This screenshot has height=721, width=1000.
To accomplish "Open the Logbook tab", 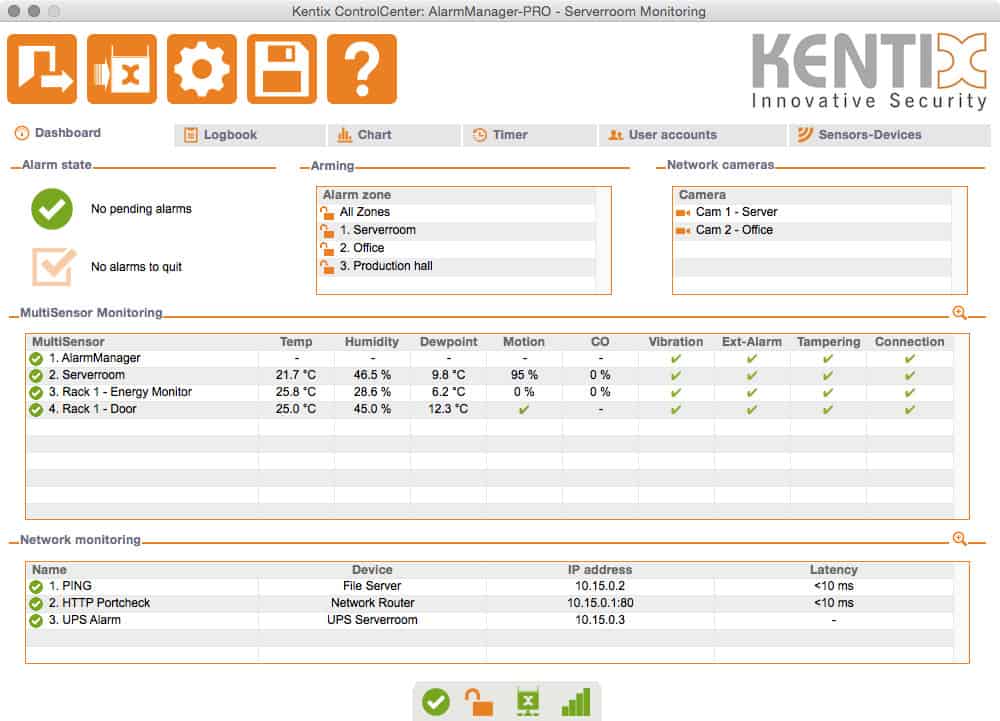I will [249, 135].
